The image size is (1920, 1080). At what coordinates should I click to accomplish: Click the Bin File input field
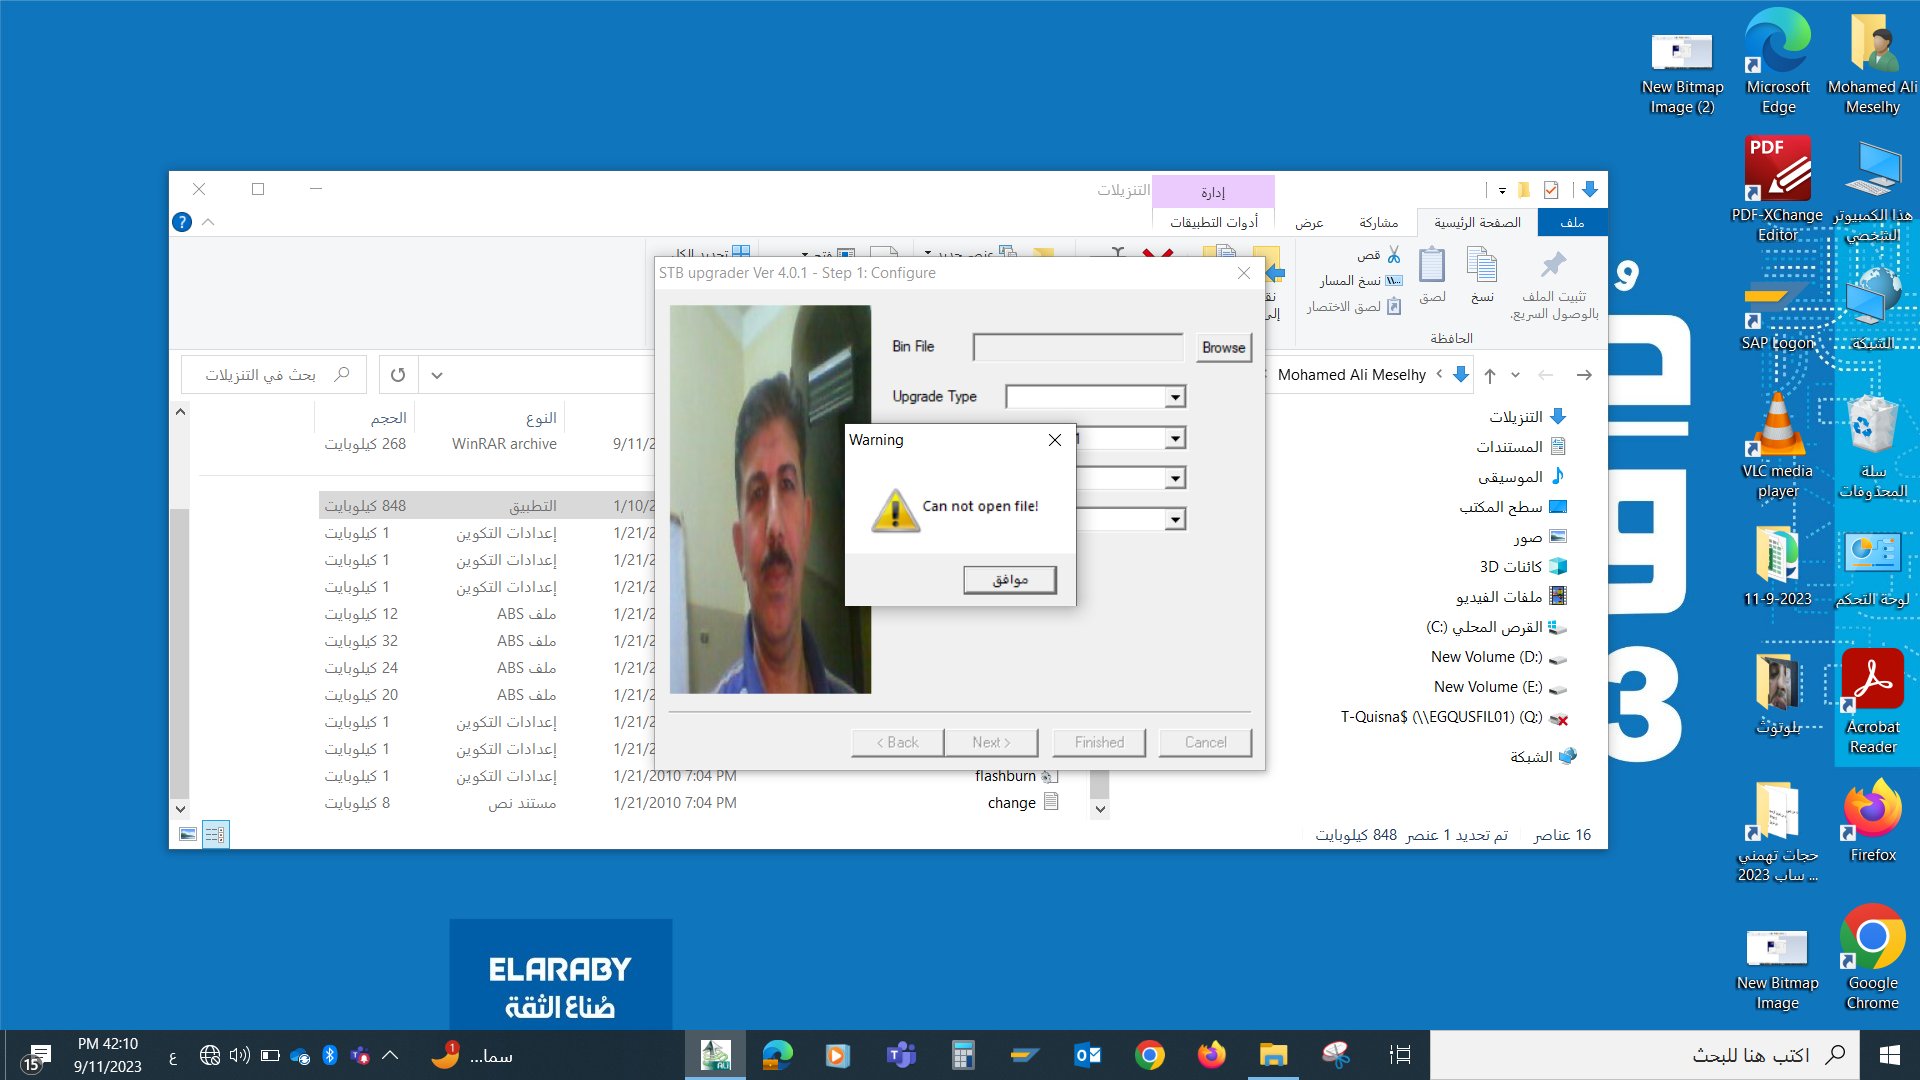point(1078,347)
